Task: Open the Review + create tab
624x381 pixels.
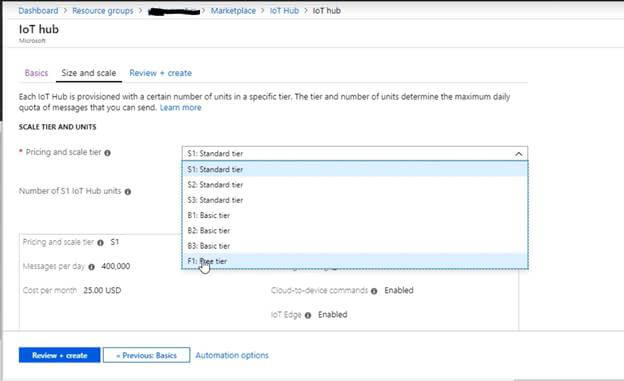Action: click(160, 73)
